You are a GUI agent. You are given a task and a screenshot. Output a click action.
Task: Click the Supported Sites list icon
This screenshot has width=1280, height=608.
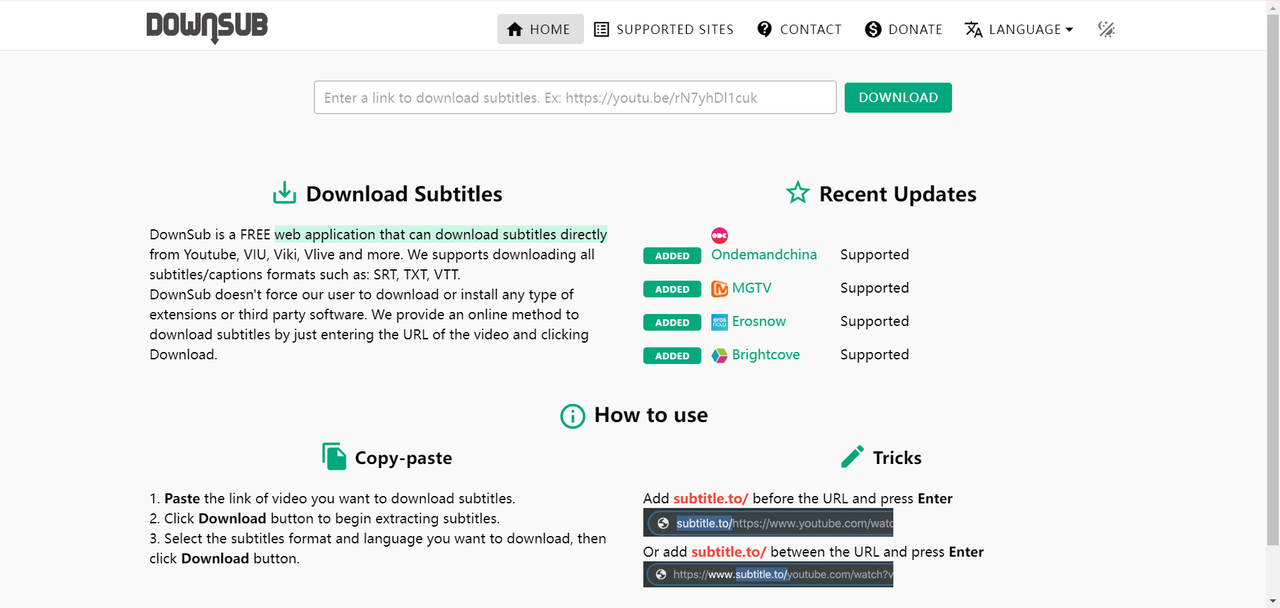[x=601, y=29]
